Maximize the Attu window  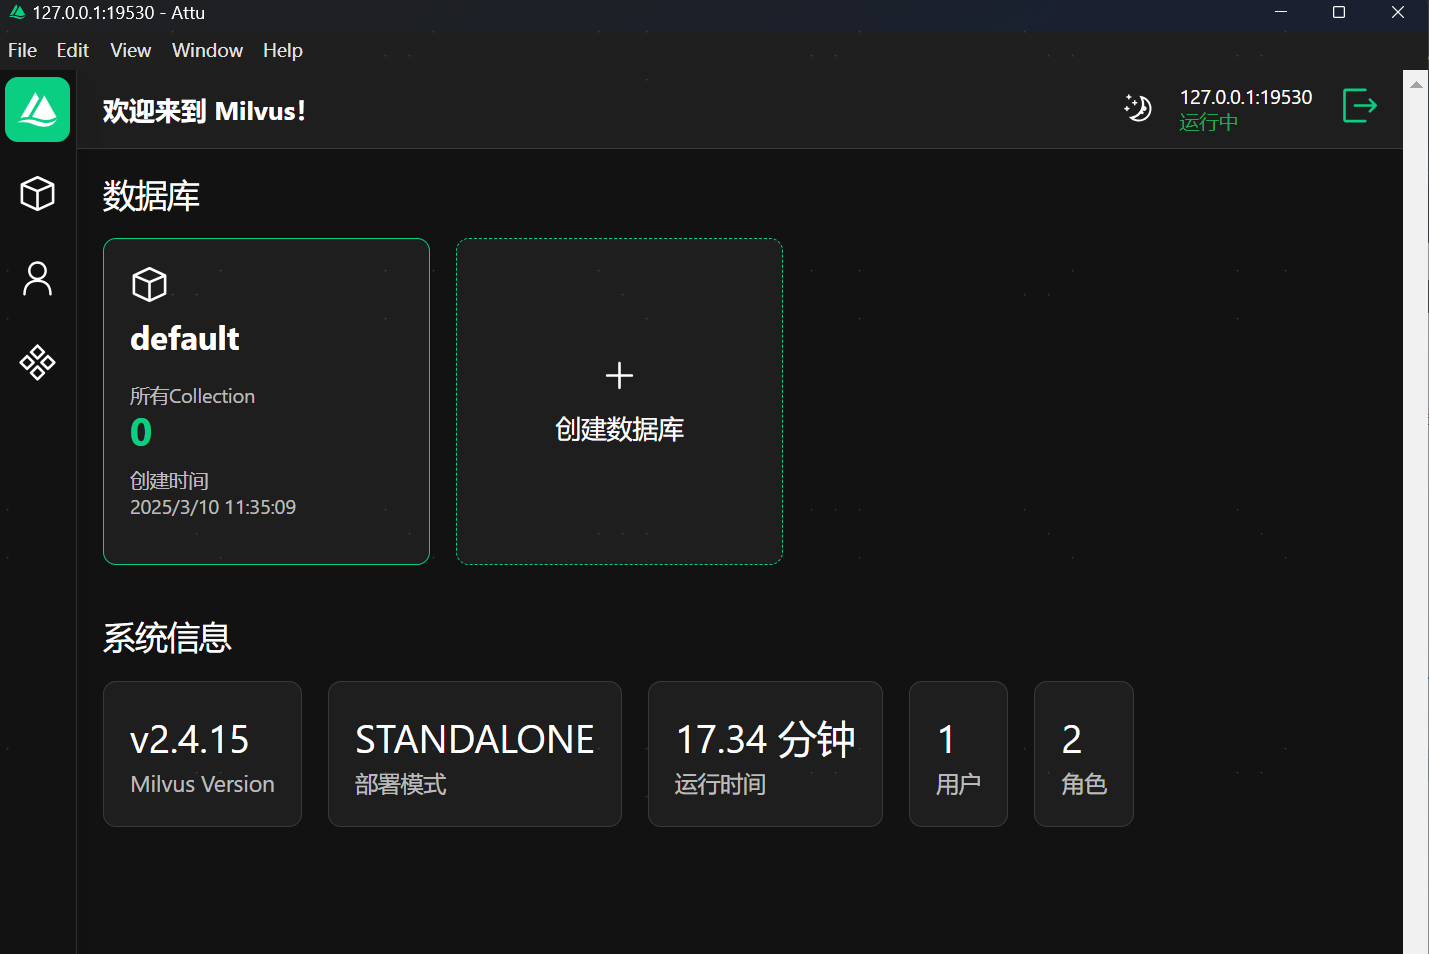point(1339,12)
